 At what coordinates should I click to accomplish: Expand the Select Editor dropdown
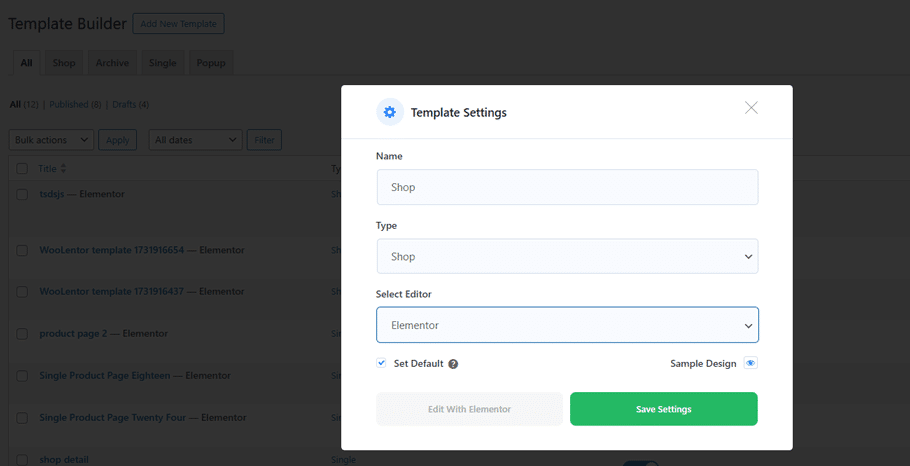click(x=567, y=325)
